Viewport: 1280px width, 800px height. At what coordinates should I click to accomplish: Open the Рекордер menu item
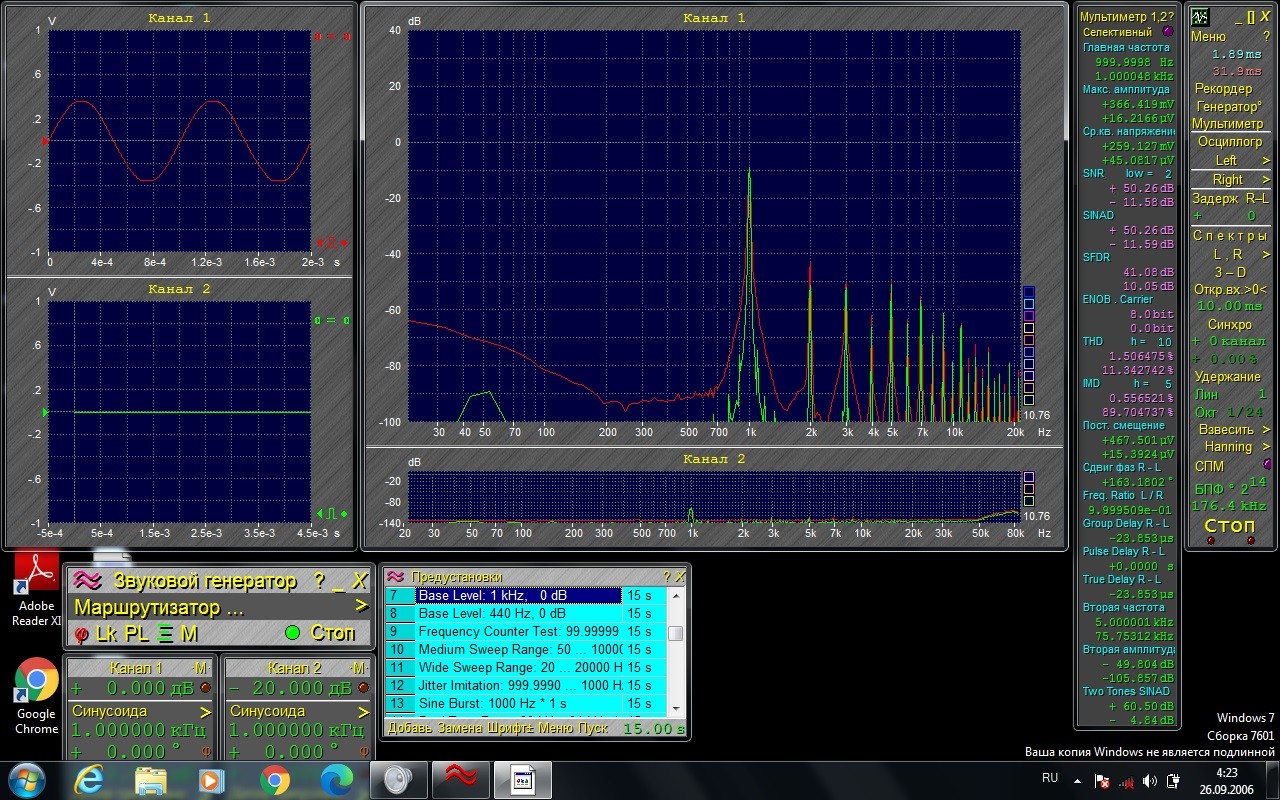[1223, 88]
